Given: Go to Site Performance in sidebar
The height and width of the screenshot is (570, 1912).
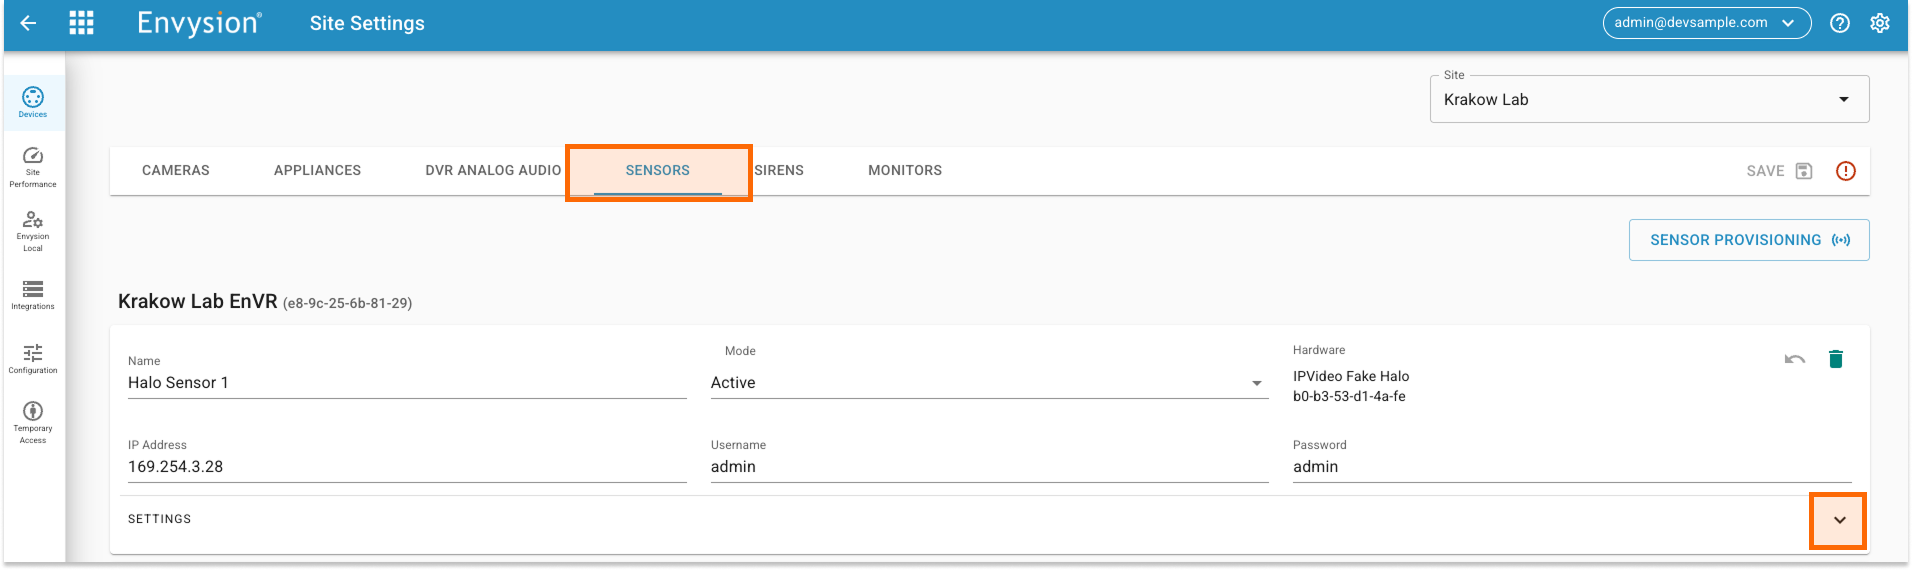Looking at the screenshot, I should click(x=33, y=167).
